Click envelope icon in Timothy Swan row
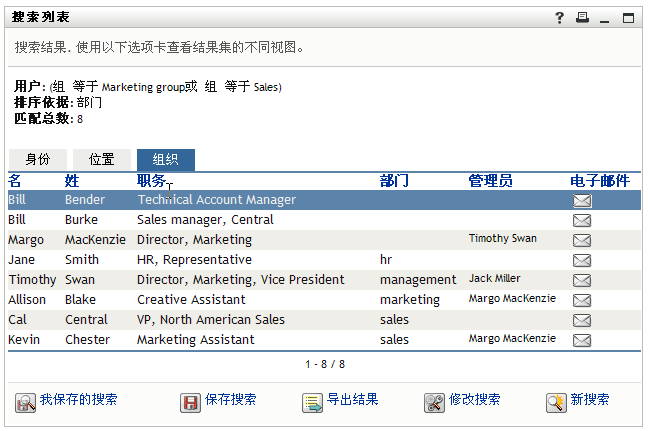The image size is (648, 431). pyautogui.click(x=581, y=280)
